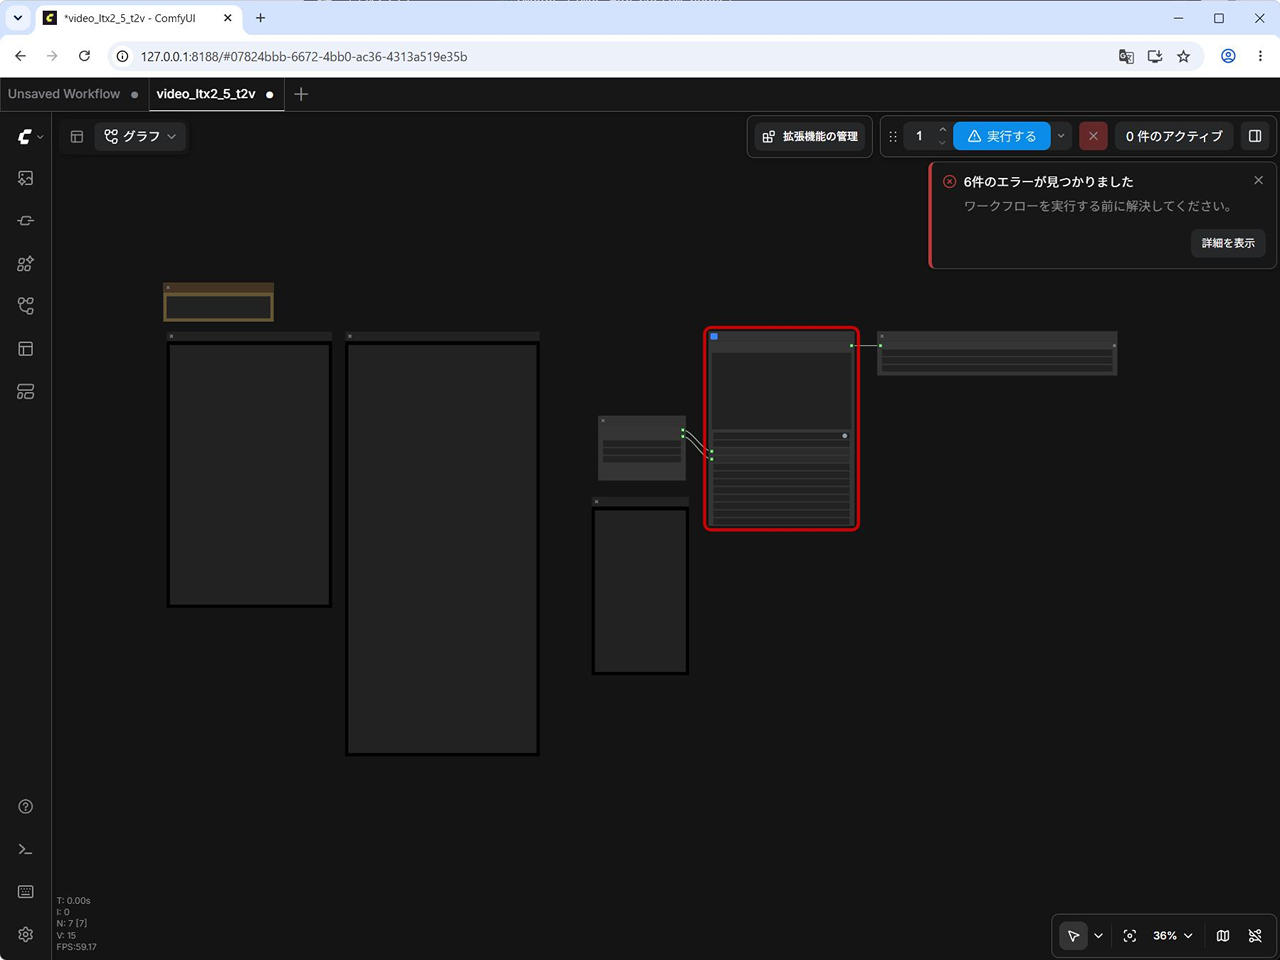This screenshot has height=960, width=1280.
Task: Switch to the Unsaved Workflow tab
Action: pyautogui.click(x=64, y=94)
